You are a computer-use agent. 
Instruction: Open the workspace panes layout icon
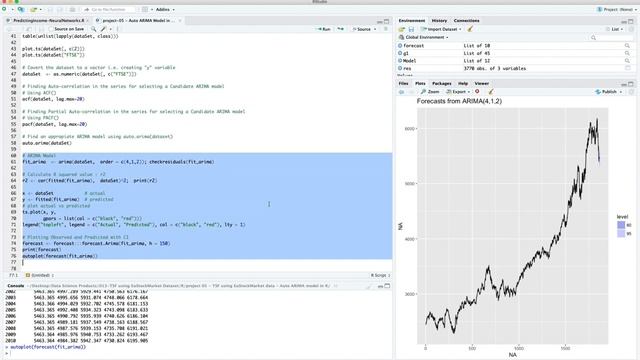click(145, 9)
